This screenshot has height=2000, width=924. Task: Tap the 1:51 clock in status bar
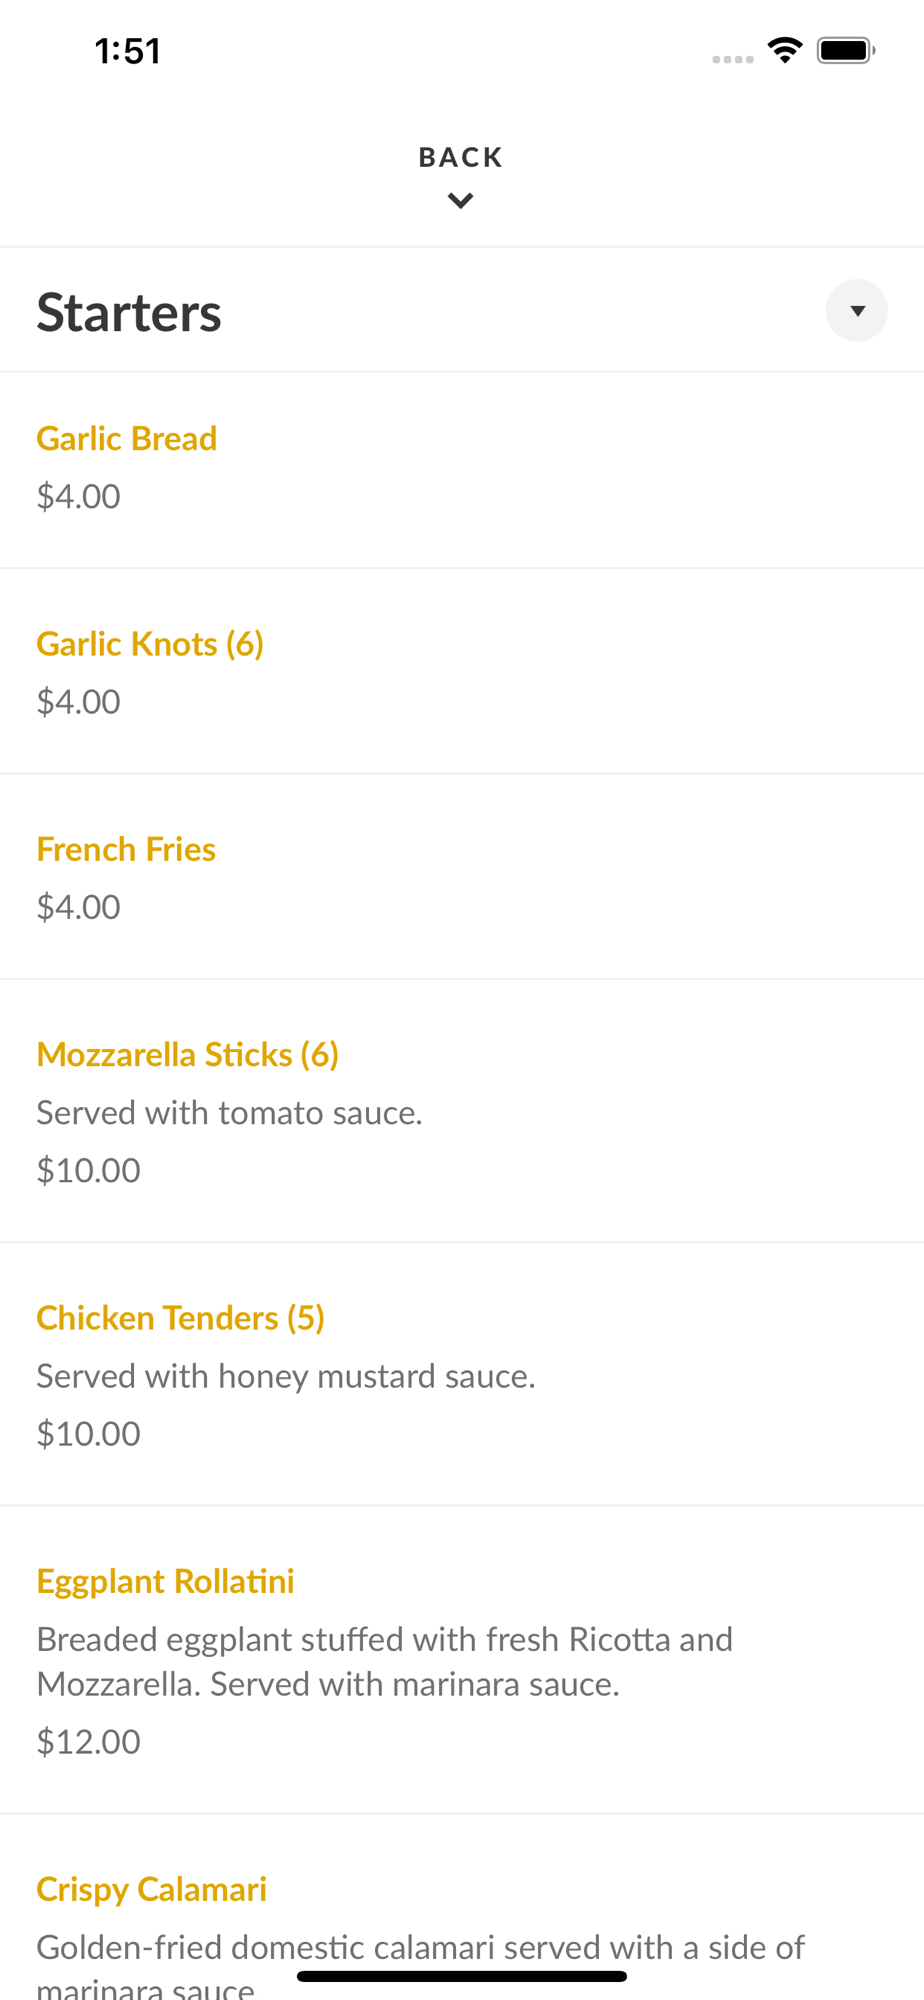pyautogui.click(x=128, y=51)
